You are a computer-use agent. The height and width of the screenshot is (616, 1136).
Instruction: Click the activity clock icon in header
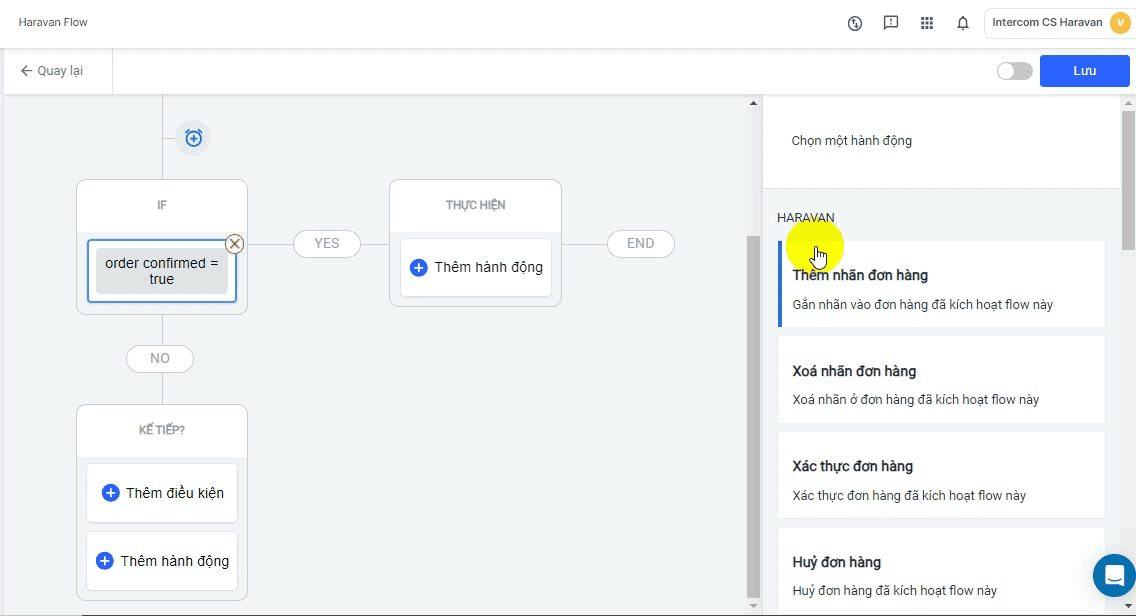(855, 23)
